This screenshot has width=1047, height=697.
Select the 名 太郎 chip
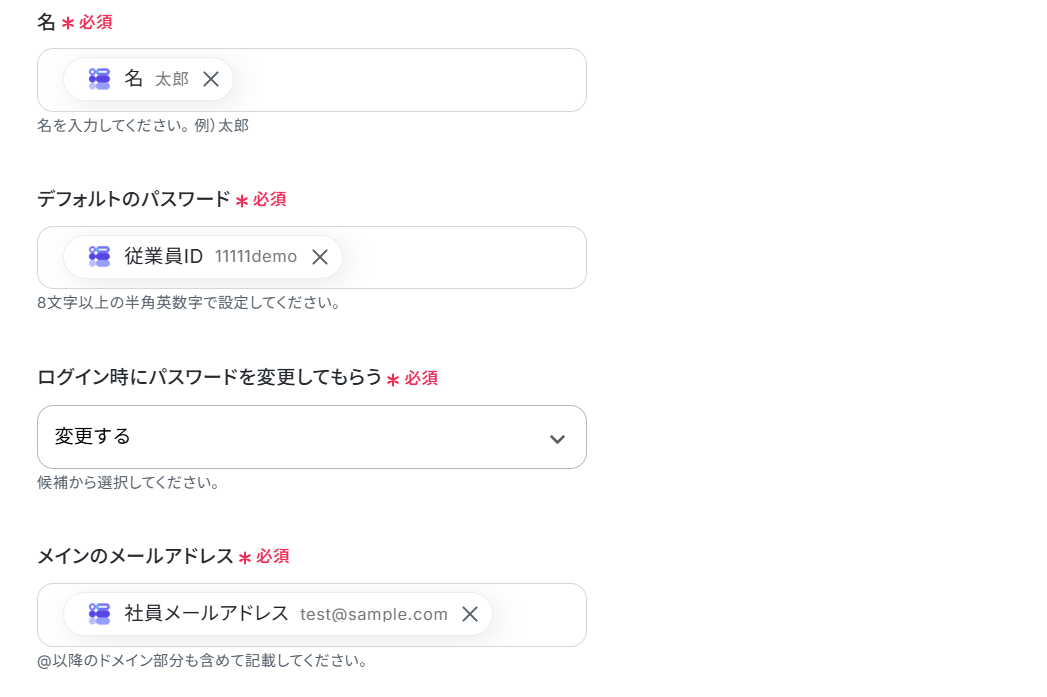click(148, 79)
